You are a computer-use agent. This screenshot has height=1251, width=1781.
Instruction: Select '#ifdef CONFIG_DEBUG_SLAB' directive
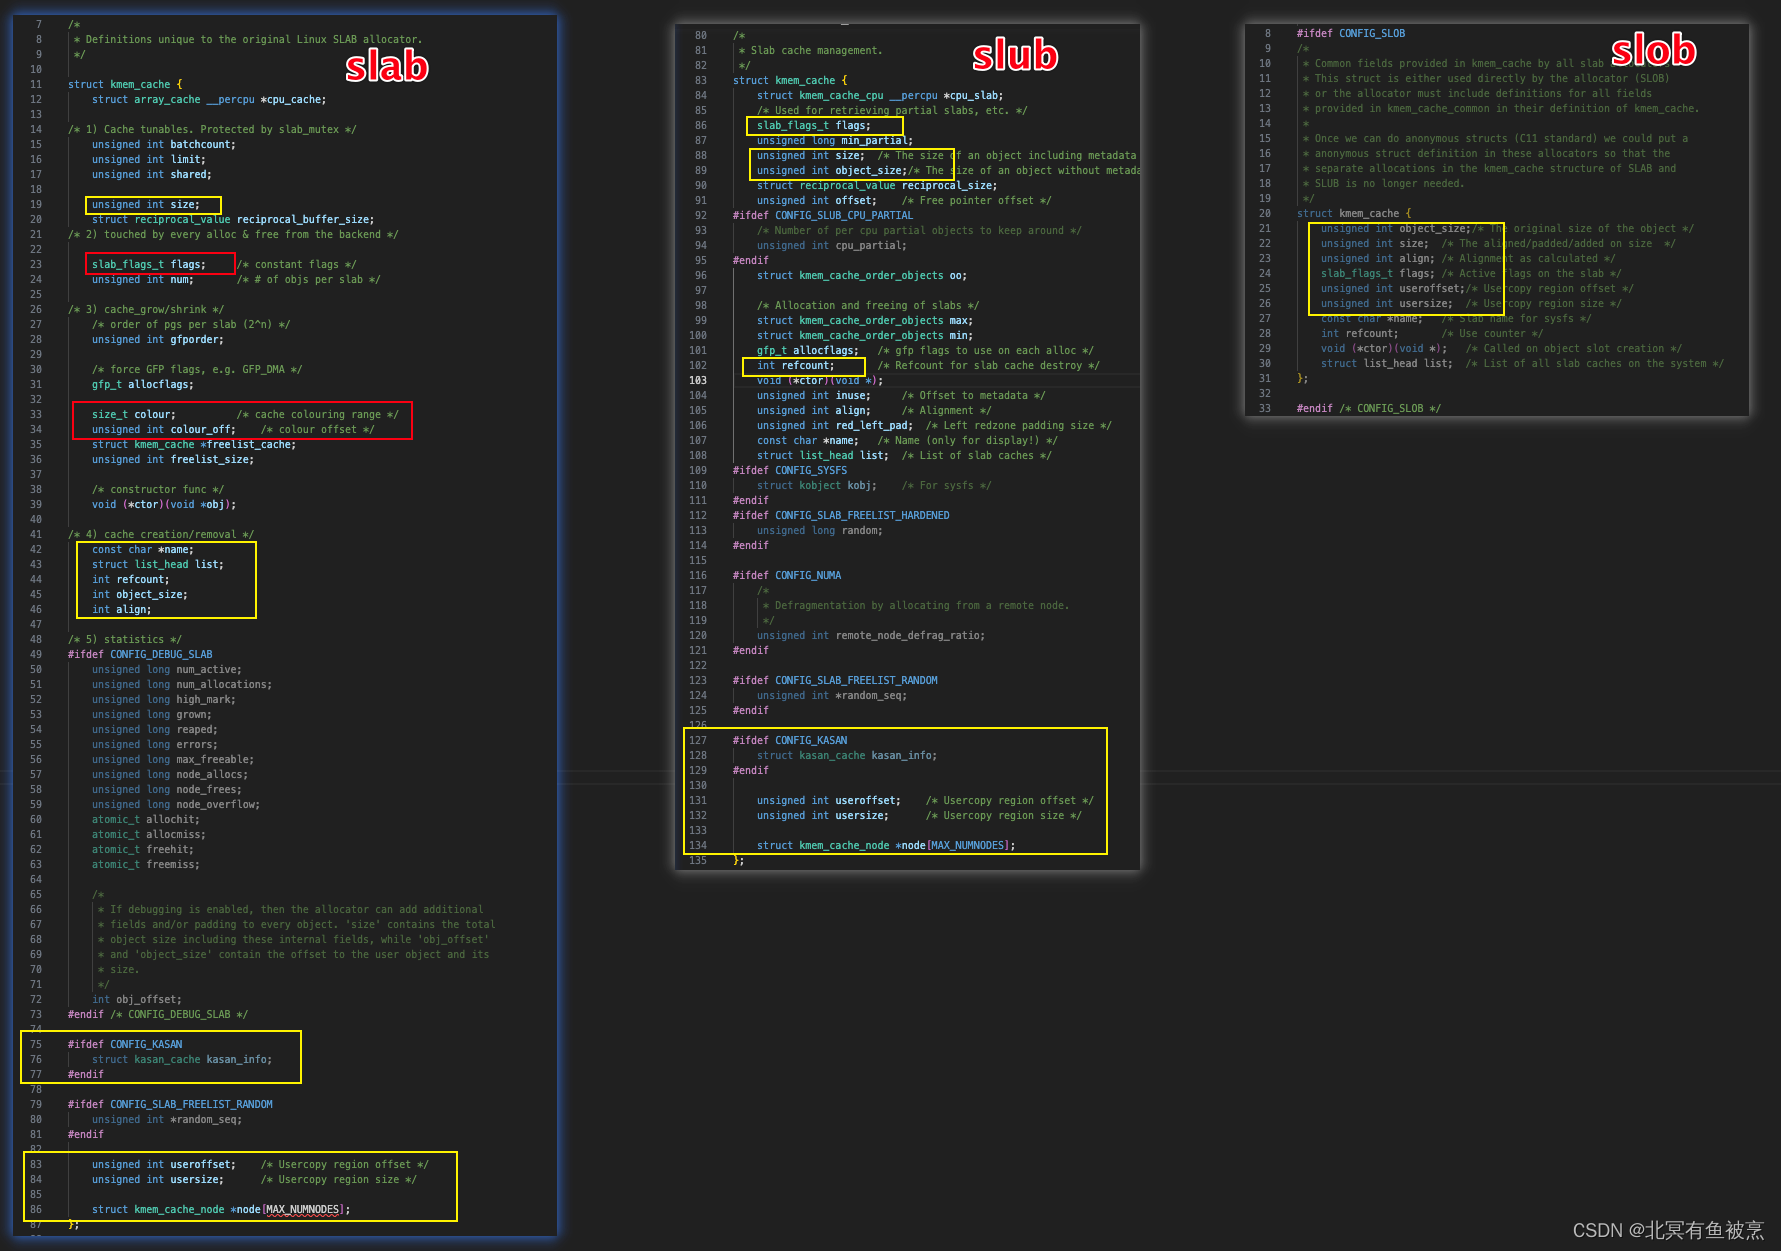[x=140, y=654]
